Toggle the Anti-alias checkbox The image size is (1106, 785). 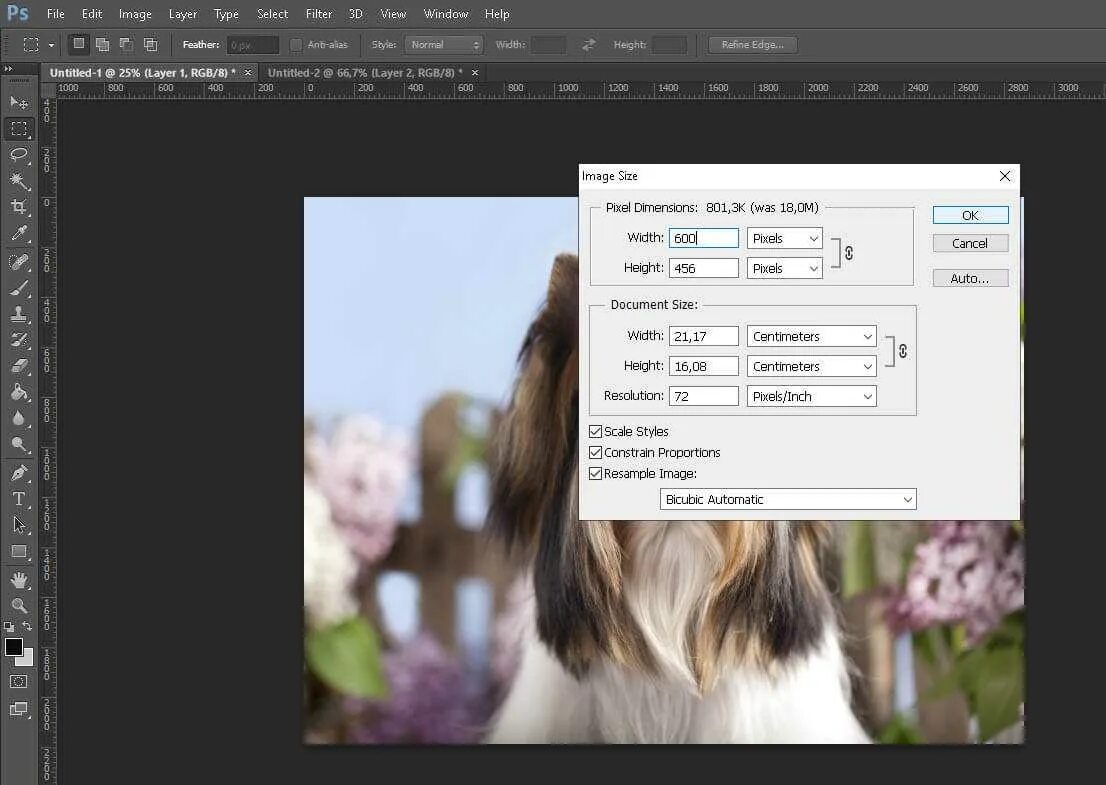pos(296,45)
